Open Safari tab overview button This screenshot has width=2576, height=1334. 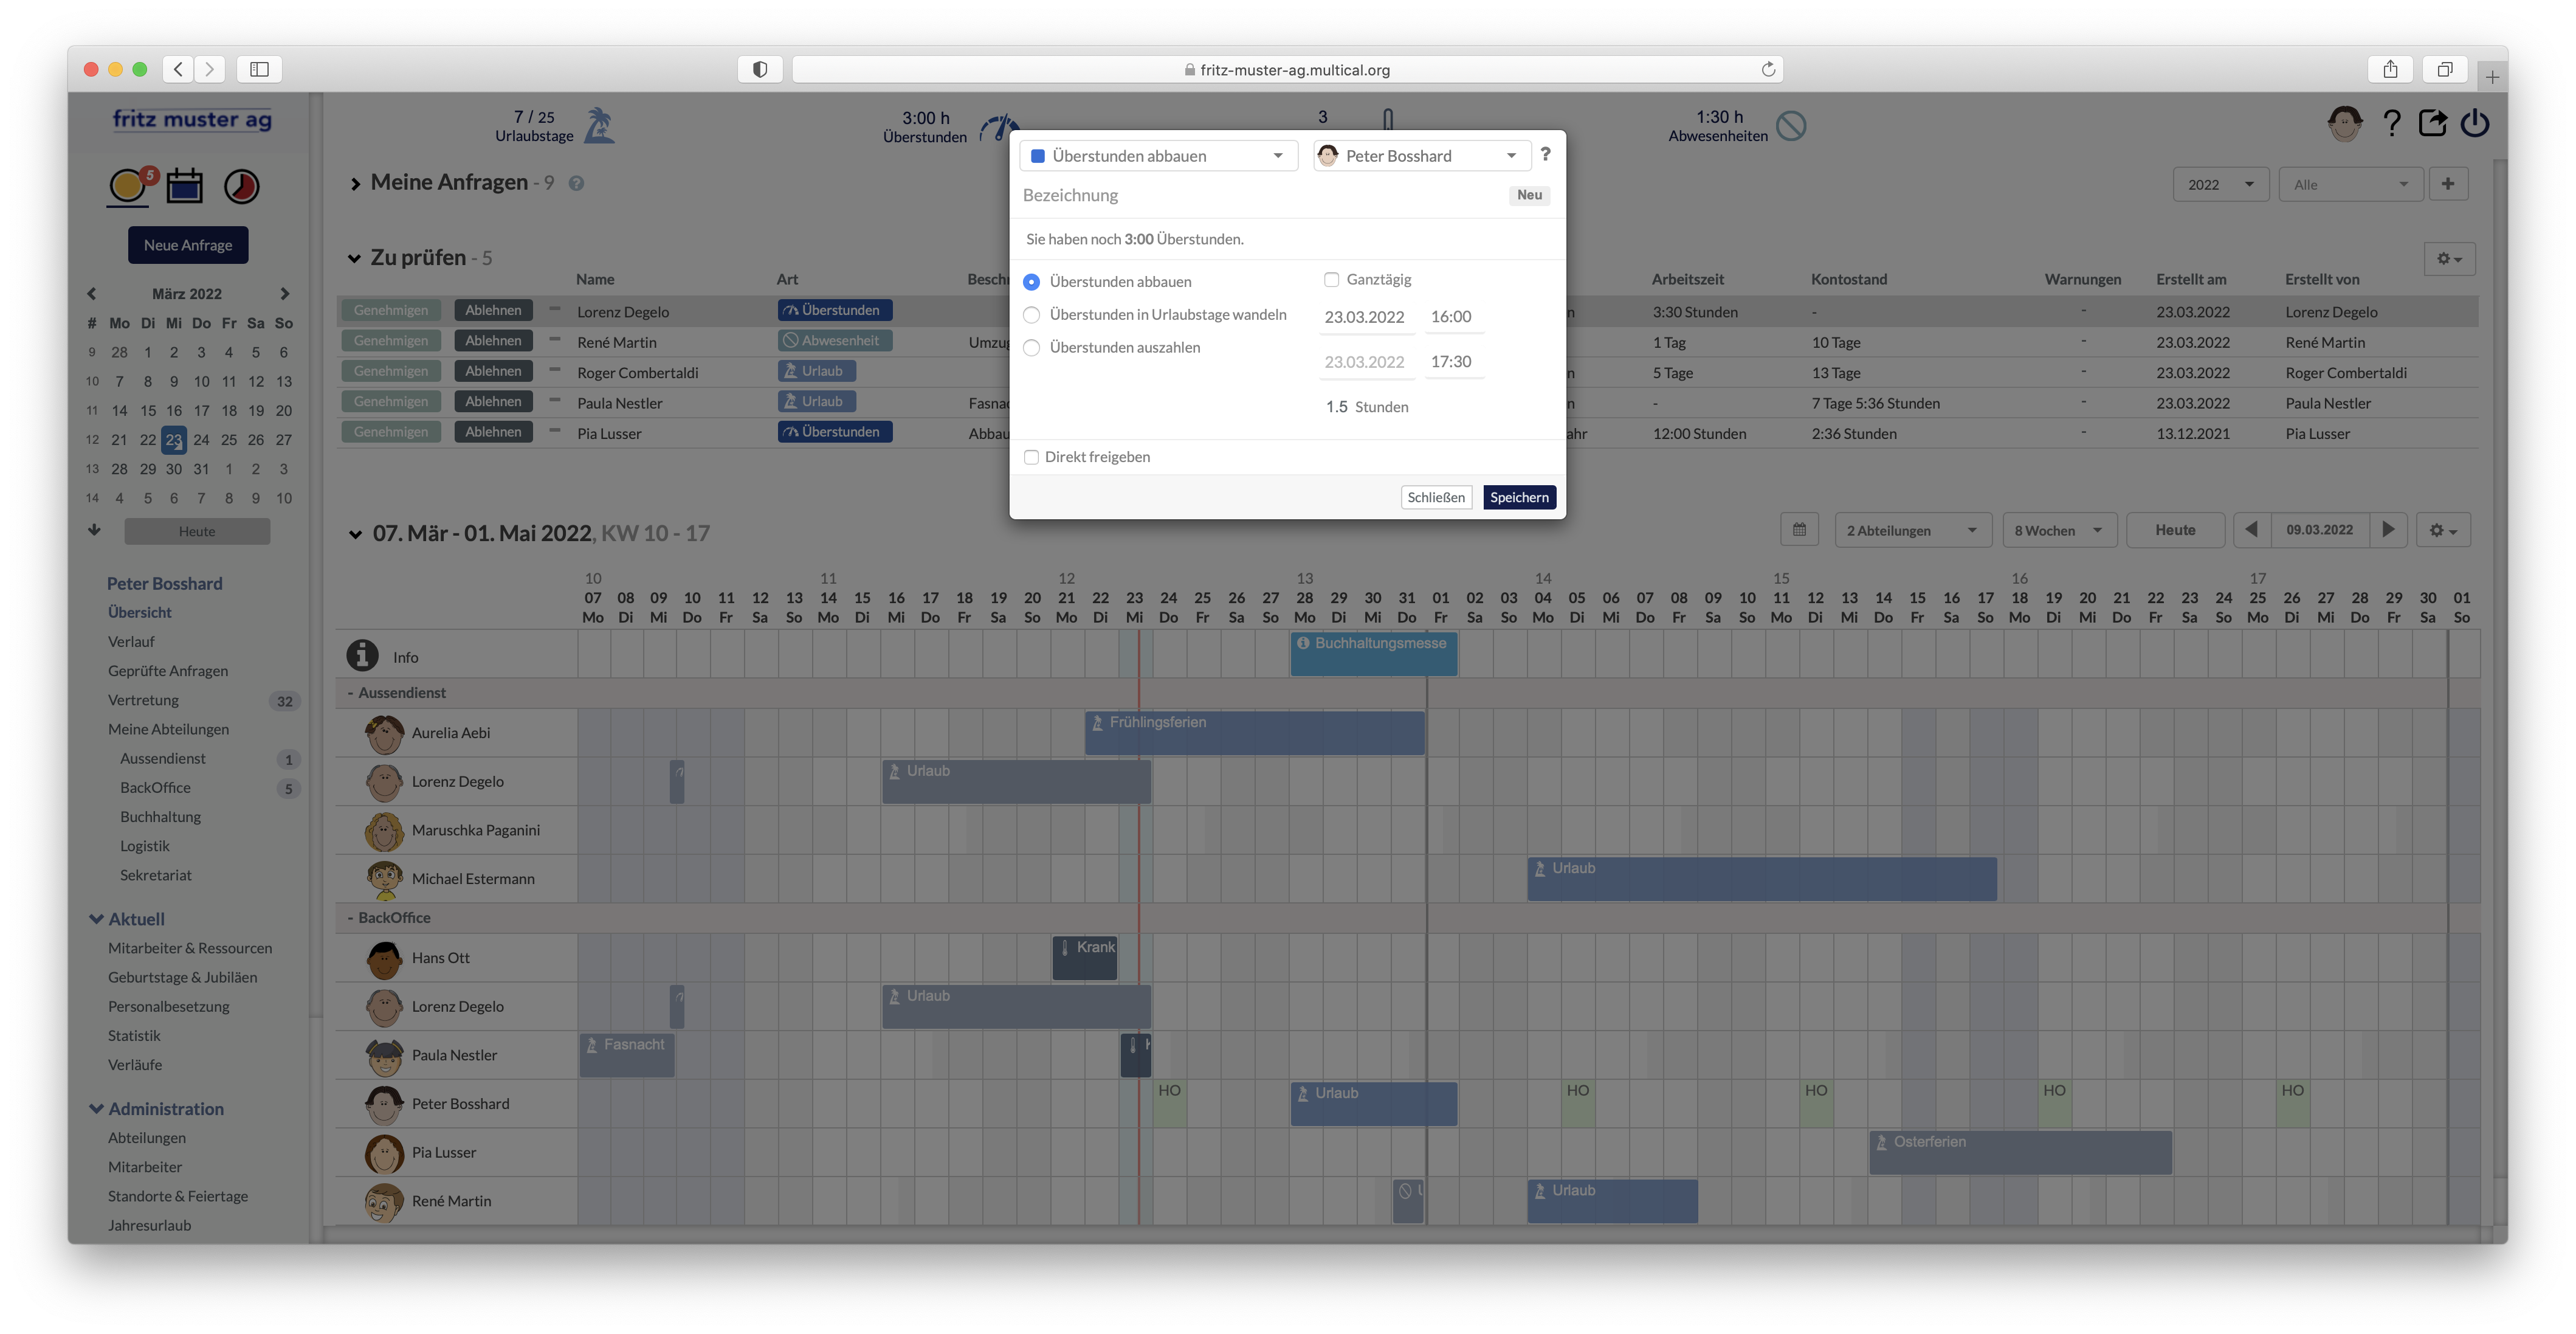tap(2444, 69)
